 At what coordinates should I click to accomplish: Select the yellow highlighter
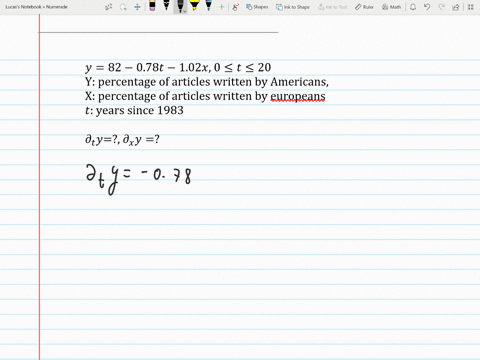(194, 6)
